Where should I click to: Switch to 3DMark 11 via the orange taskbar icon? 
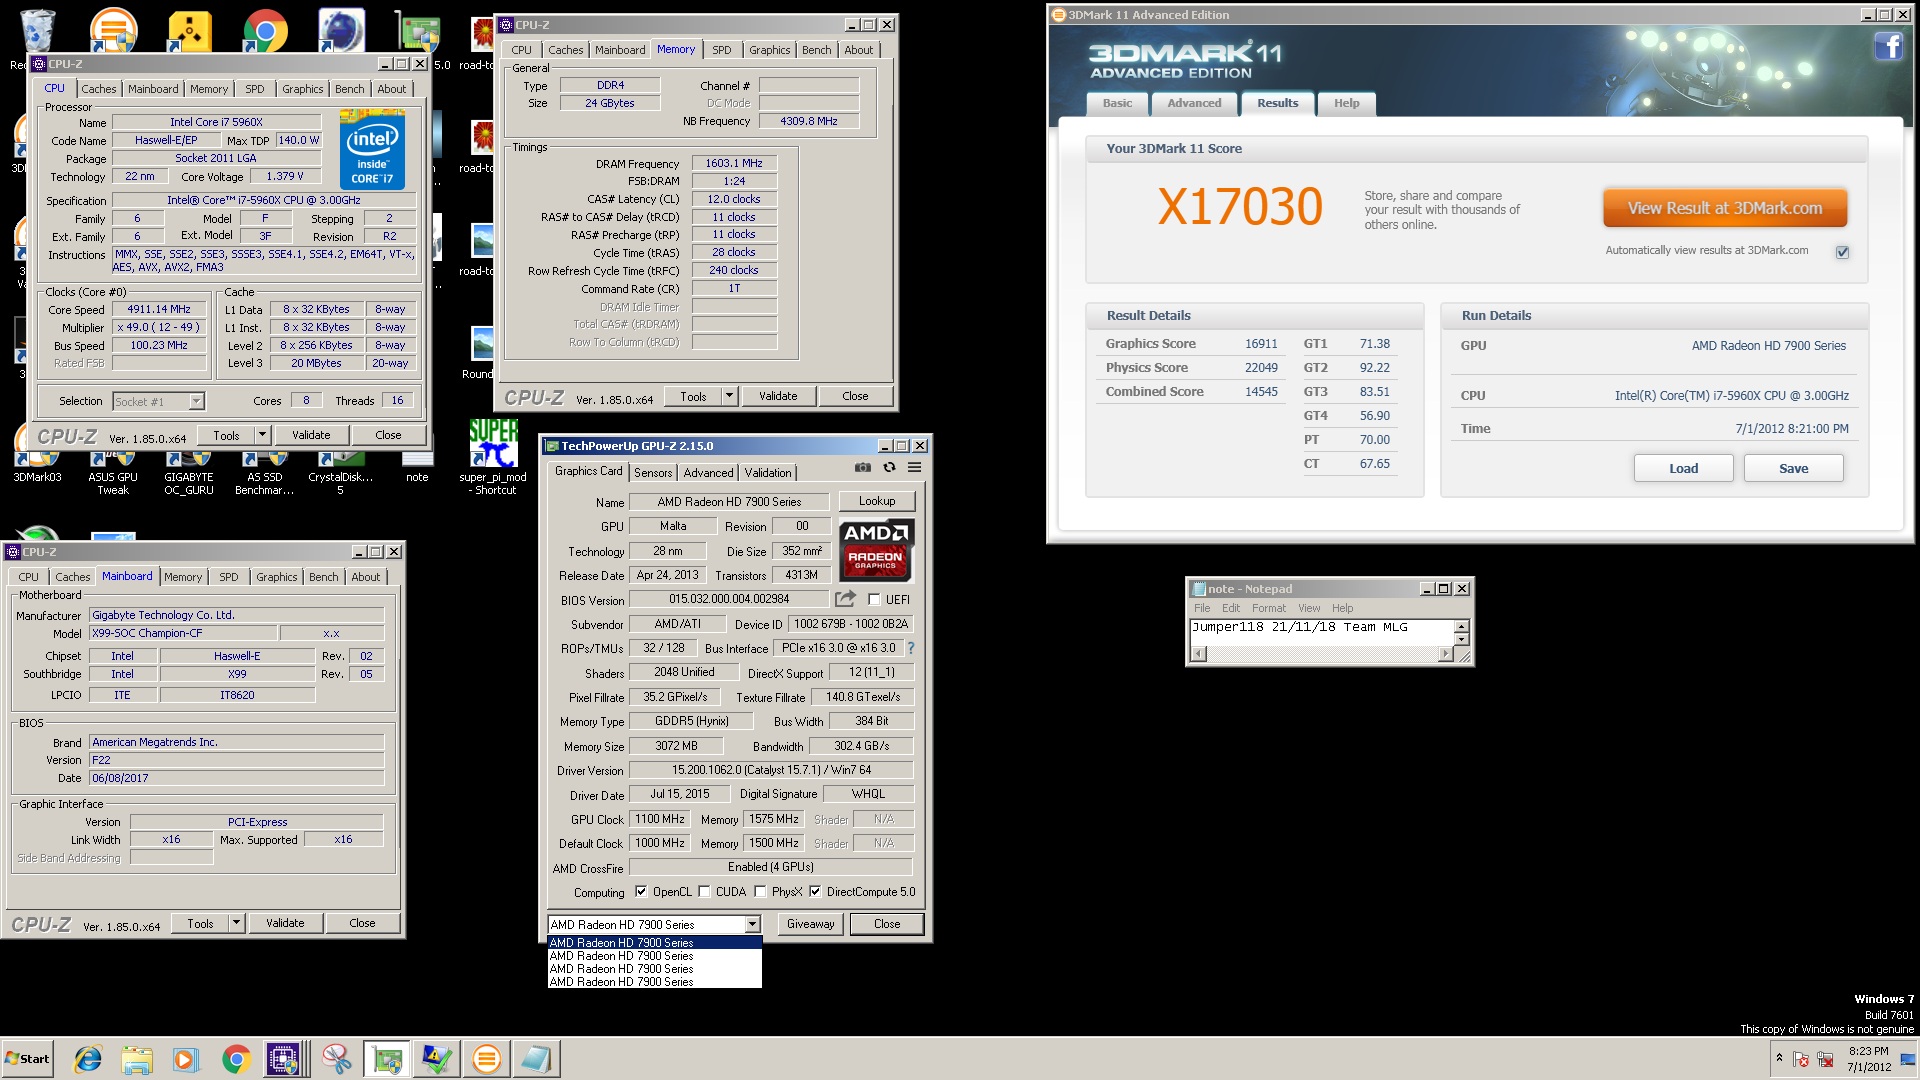tap(486, 1059)
